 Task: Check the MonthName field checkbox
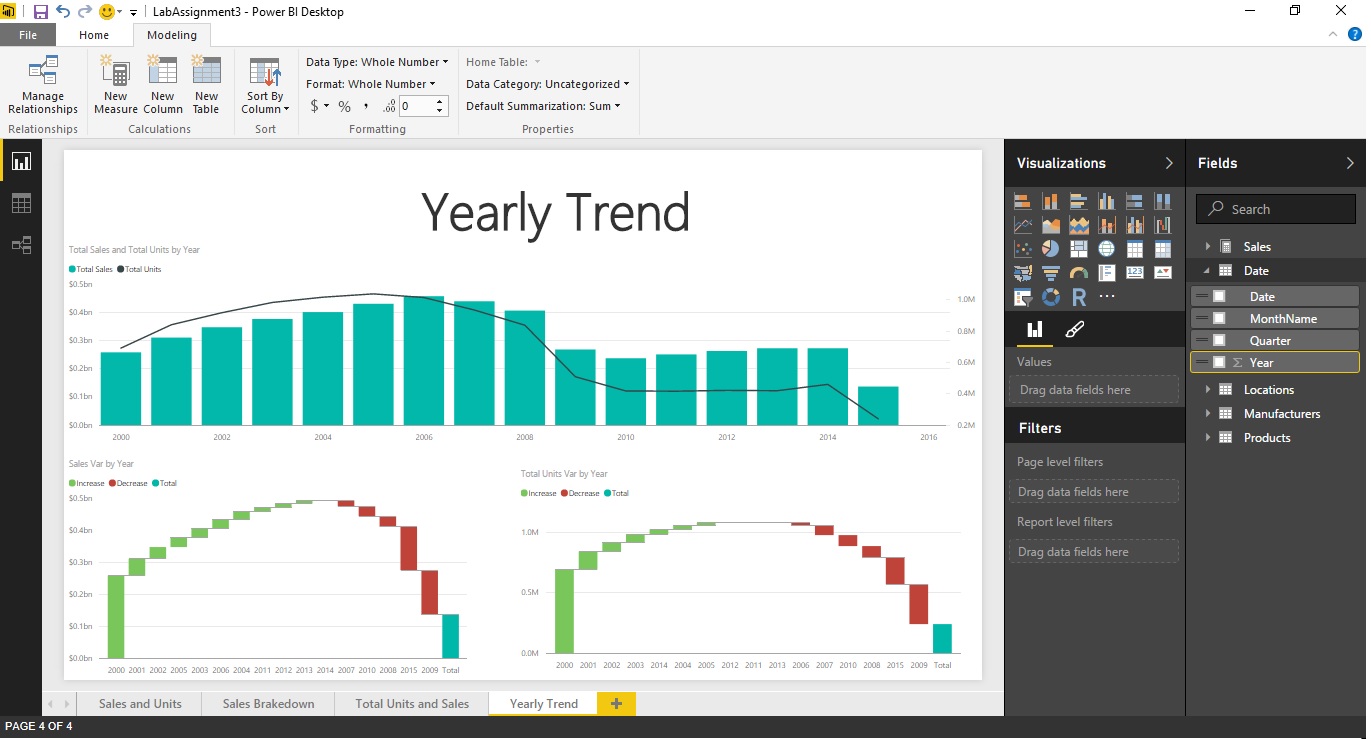pyautogui.click(x=1219, y=318)
